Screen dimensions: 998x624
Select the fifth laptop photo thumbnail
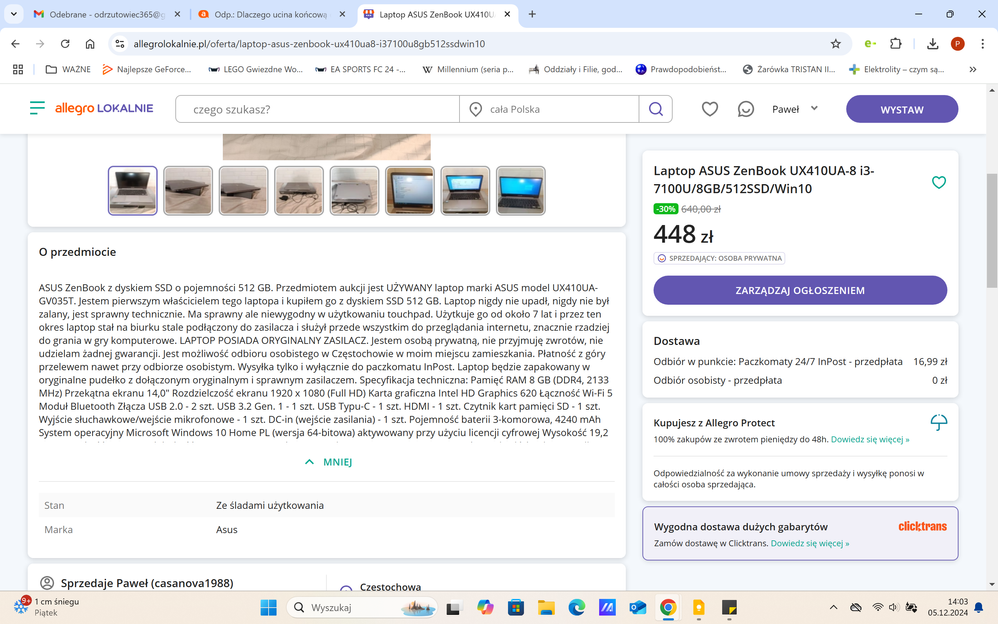[x=354, y=190]
